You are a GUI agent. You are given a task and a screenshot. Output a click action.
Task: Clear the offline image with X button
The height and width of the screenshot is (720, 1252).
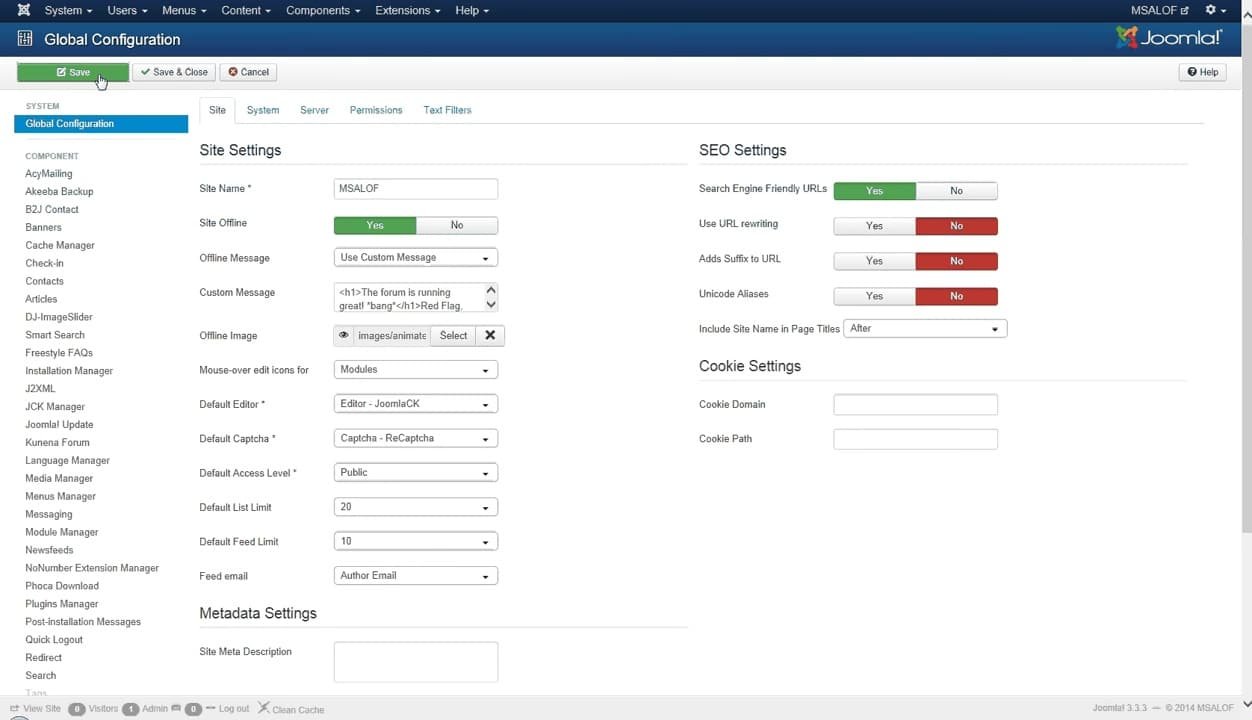tap(490, 336)
